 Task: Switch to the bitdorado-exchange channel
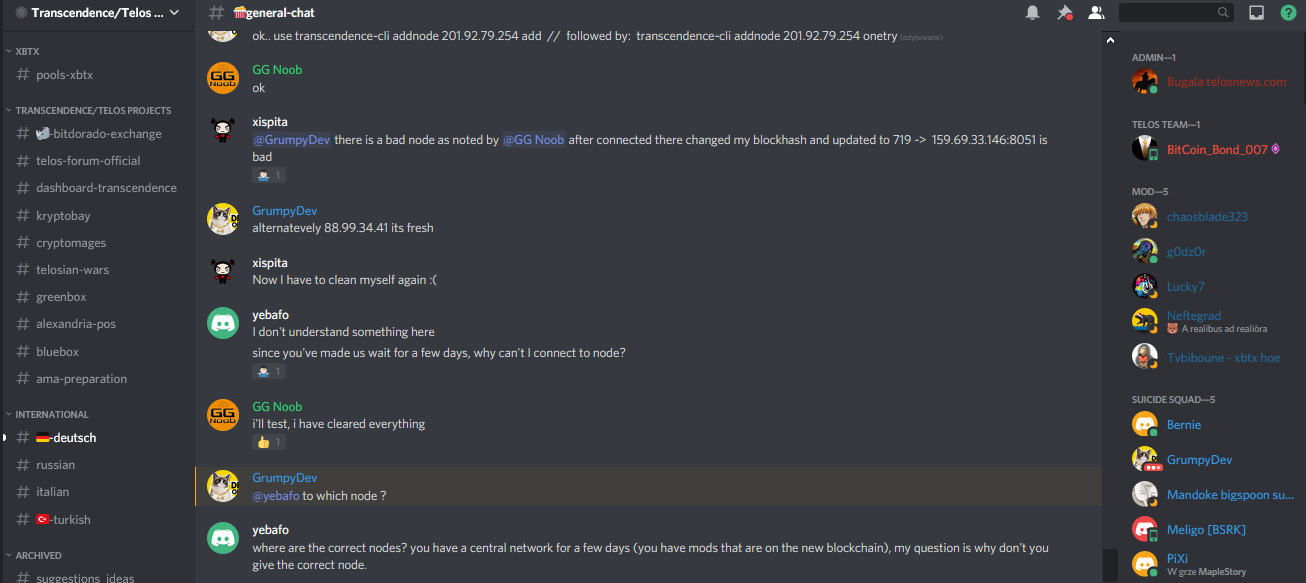pos(98,133)
